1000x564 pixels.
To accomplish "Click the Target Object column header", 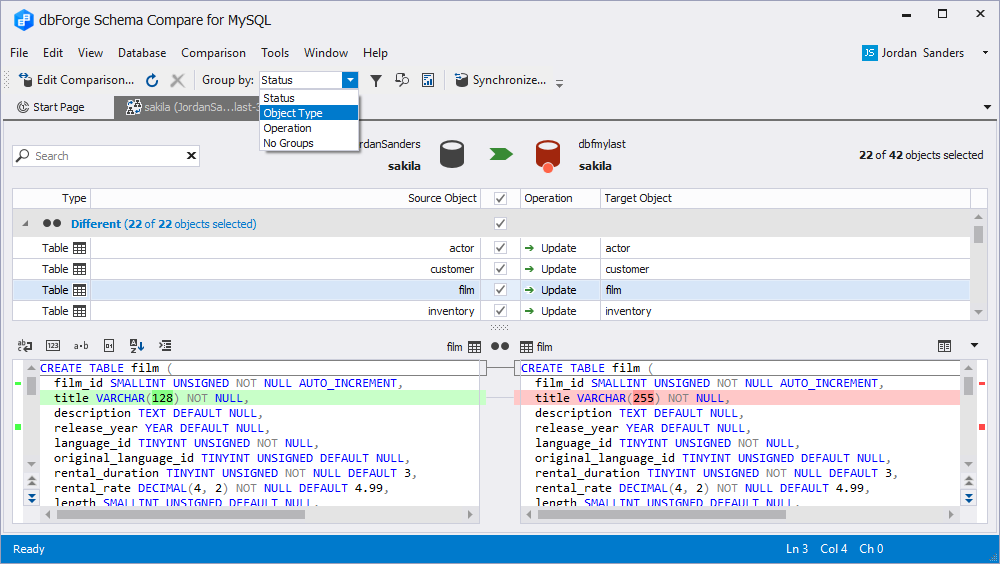I will pos(785,198).
